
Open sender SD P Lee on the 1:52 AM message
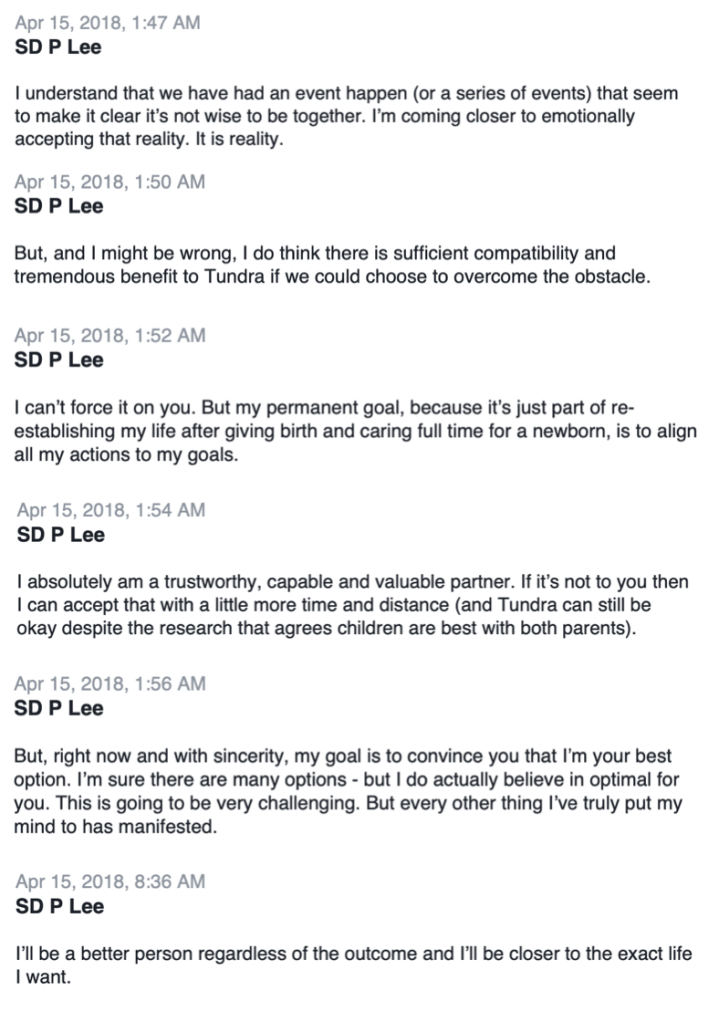(58, 359)
